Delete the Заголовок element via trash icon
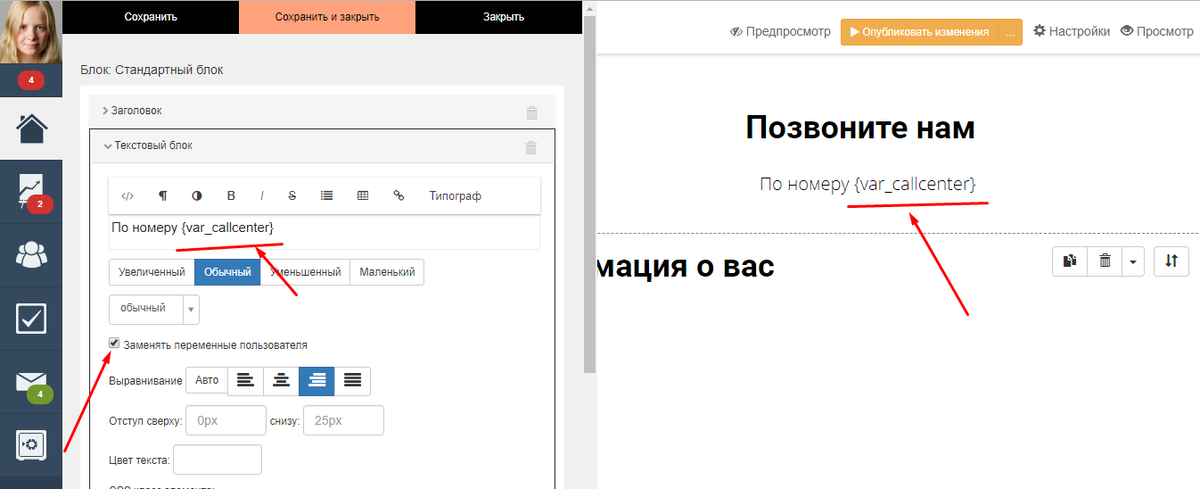The image size is (1200, 489). pyautogui.click(x=532, y=112)
